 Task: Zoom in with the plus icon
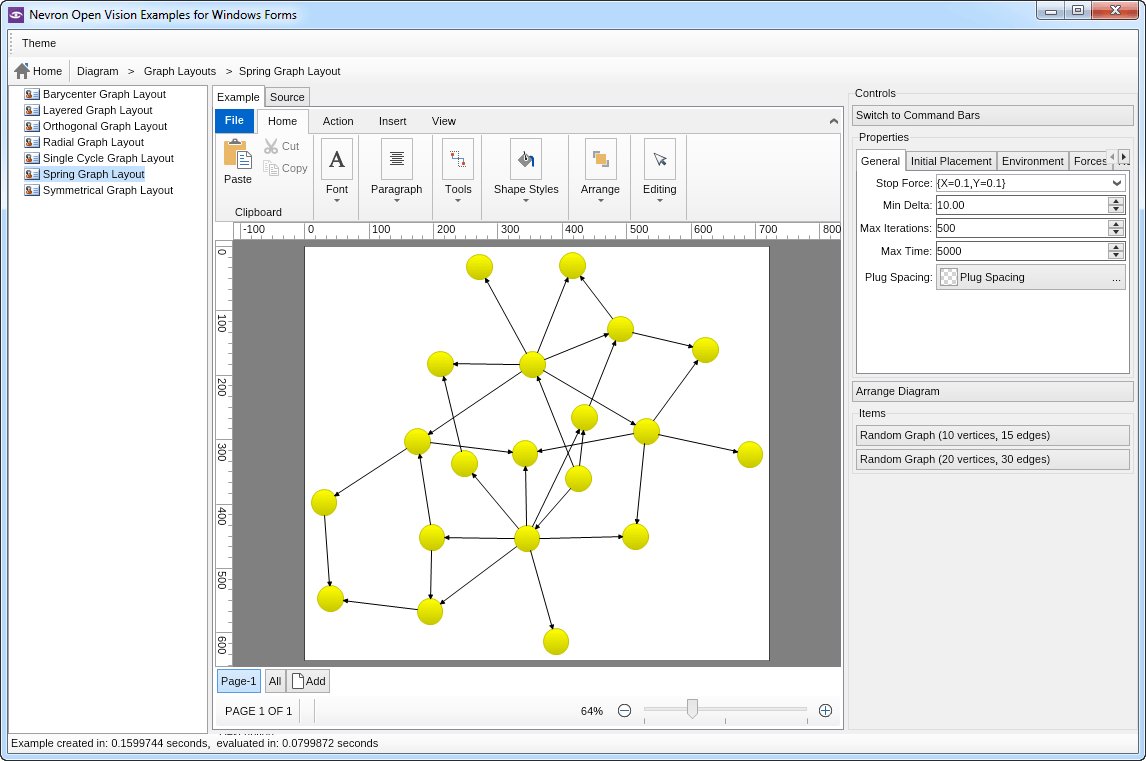pyautogui.click(x=825, y=711)
